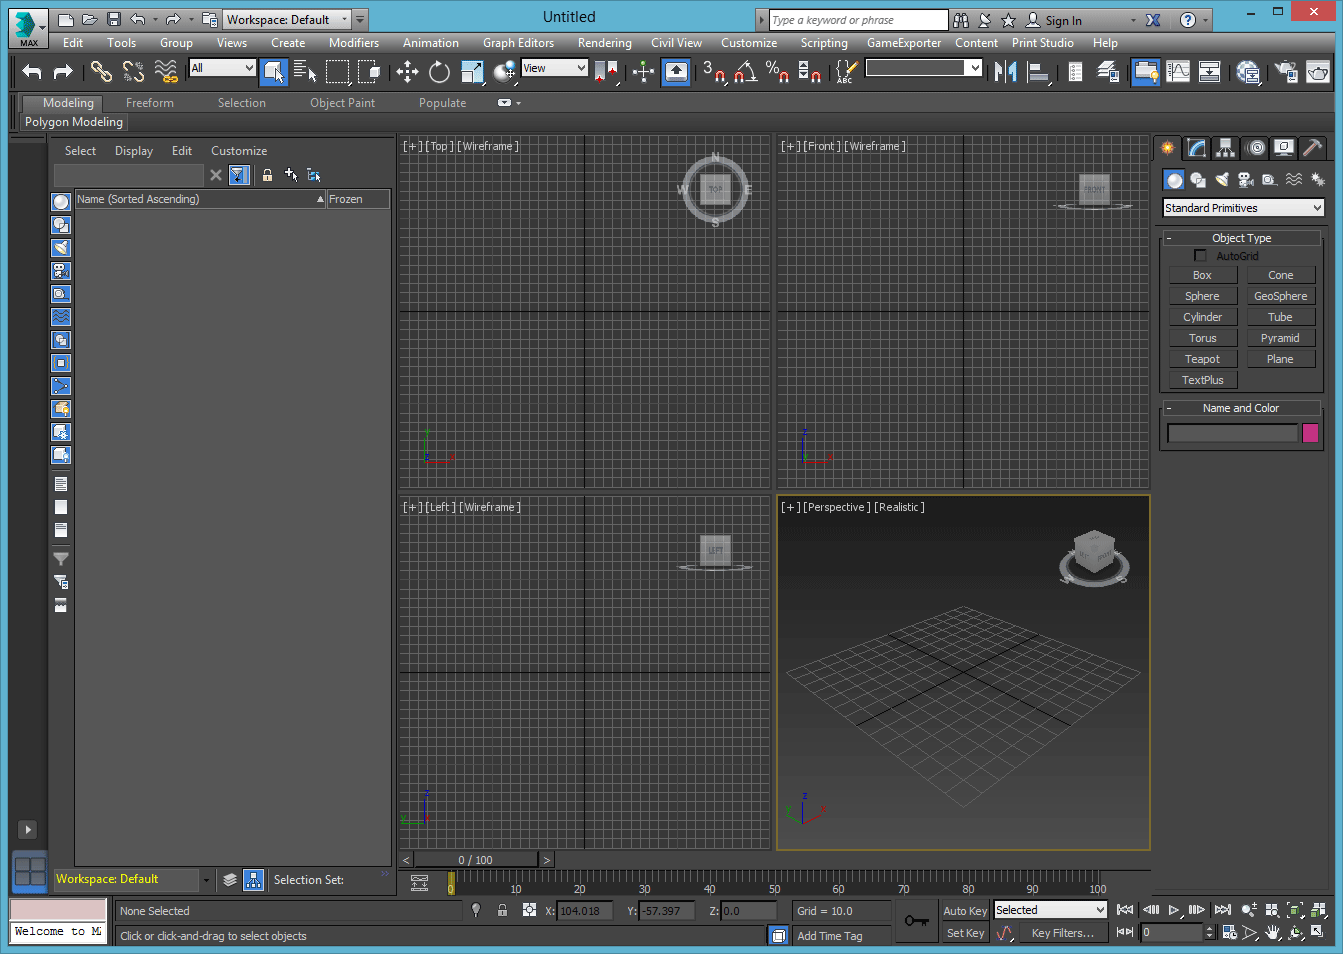Open the Material Editor
This screenshot has width=1343, height=954.
1248,71
